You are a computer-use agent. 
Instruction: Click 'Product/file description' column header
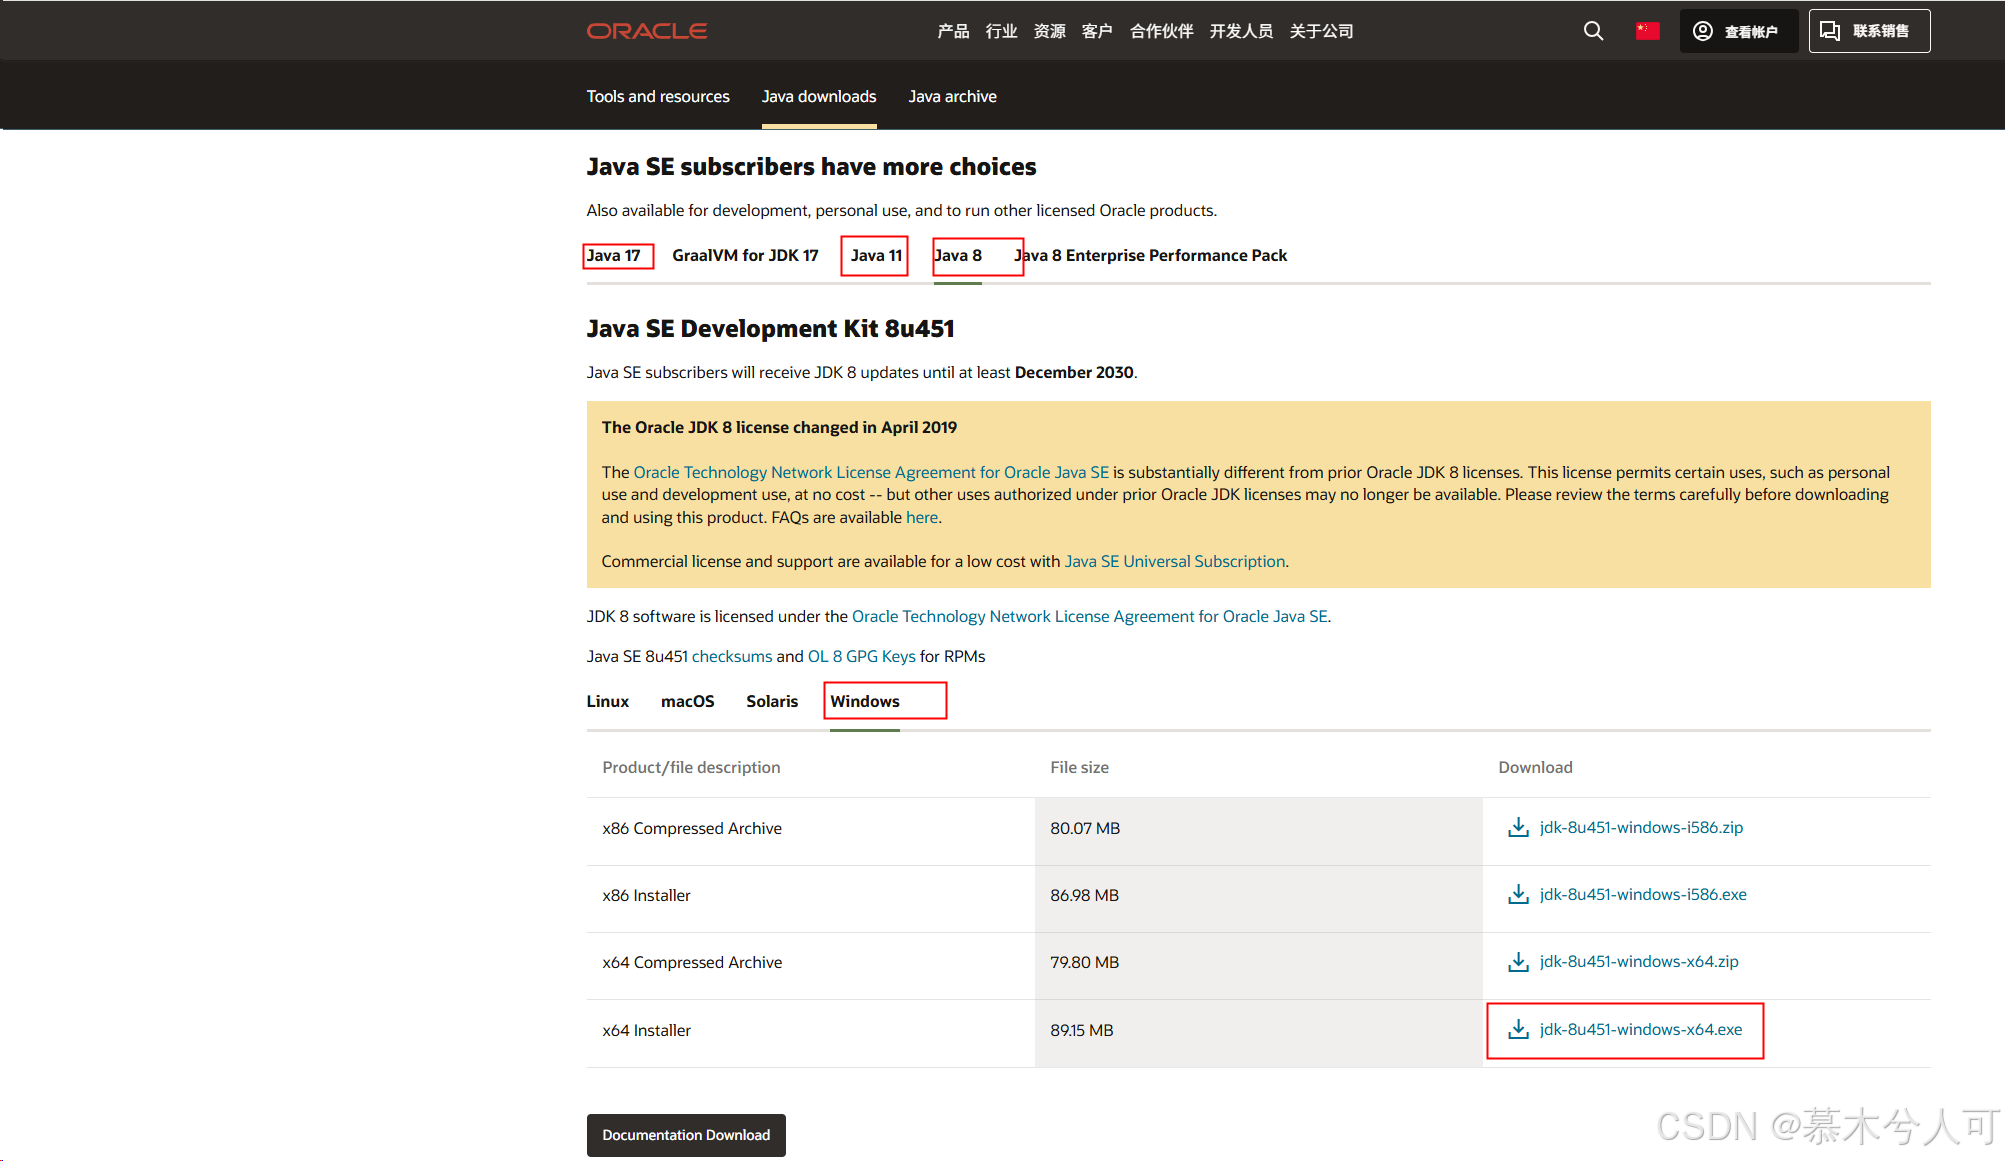(x=691, y=767)
